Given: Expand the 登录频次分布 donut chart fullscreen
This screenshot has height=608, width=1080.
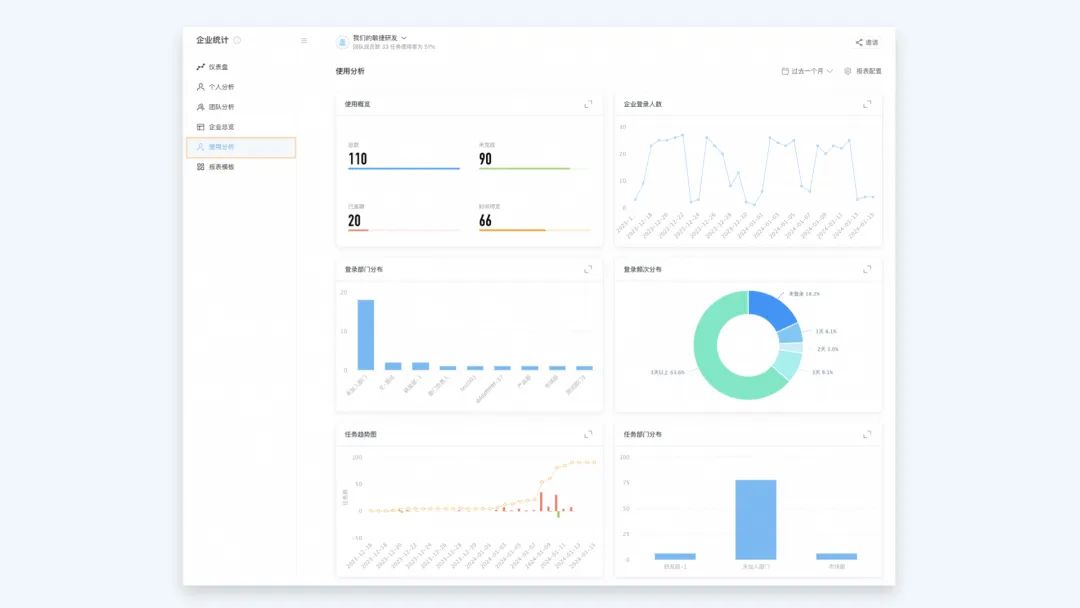Looking at the screenshot, I should coord(867,269).
